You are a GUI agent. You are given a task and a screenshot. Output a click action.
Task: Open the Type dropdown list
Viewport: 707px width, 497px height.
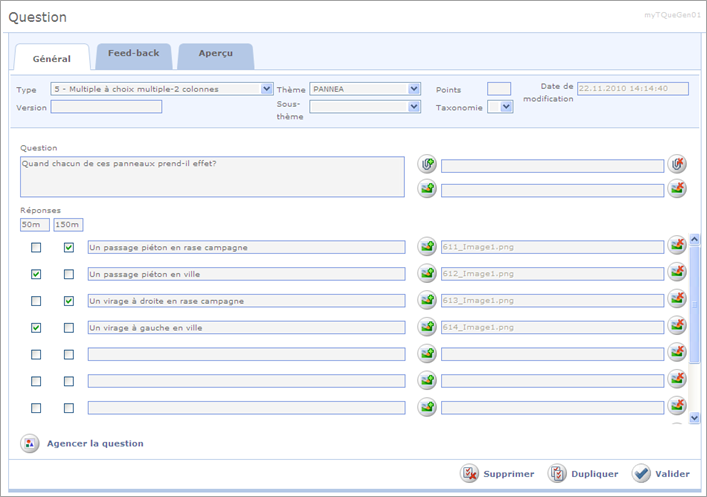tap(266, 89)
